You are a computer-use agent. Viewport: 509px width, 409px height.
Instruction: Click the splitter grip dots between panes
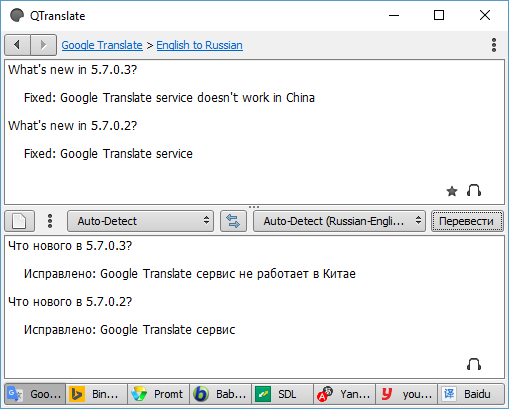pos(254,207)
